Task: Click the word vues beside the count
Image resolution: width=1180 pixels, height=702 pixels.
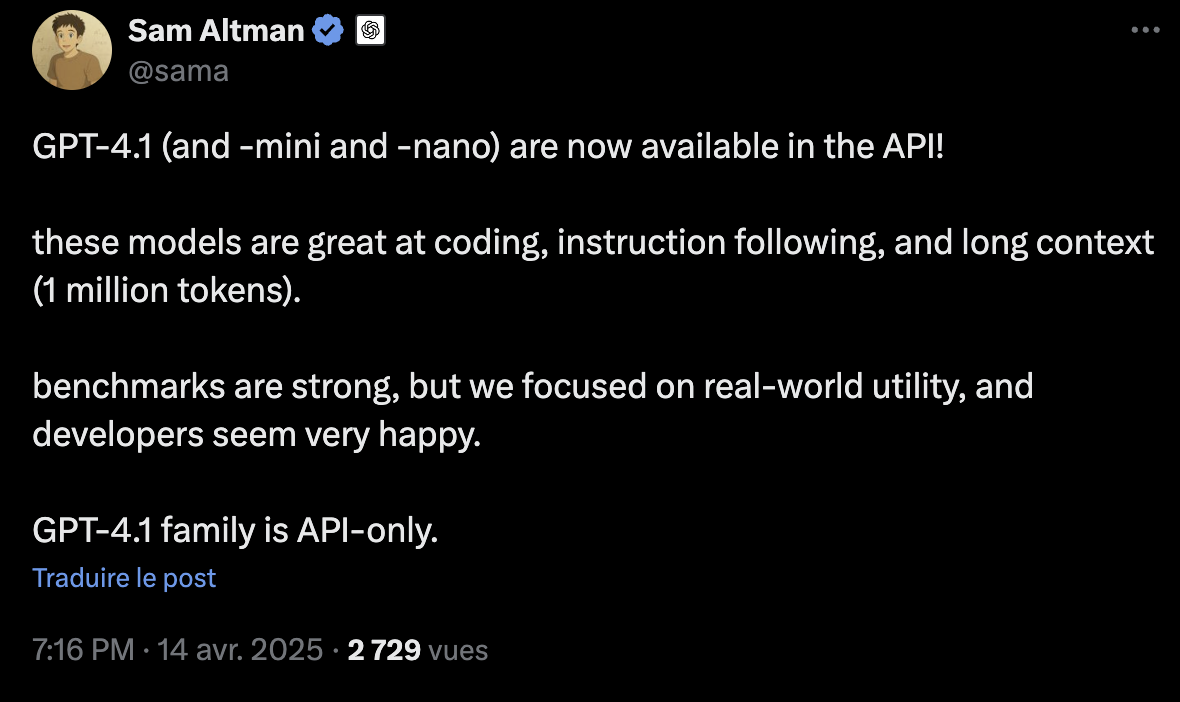Action: (x=458, y=650)
